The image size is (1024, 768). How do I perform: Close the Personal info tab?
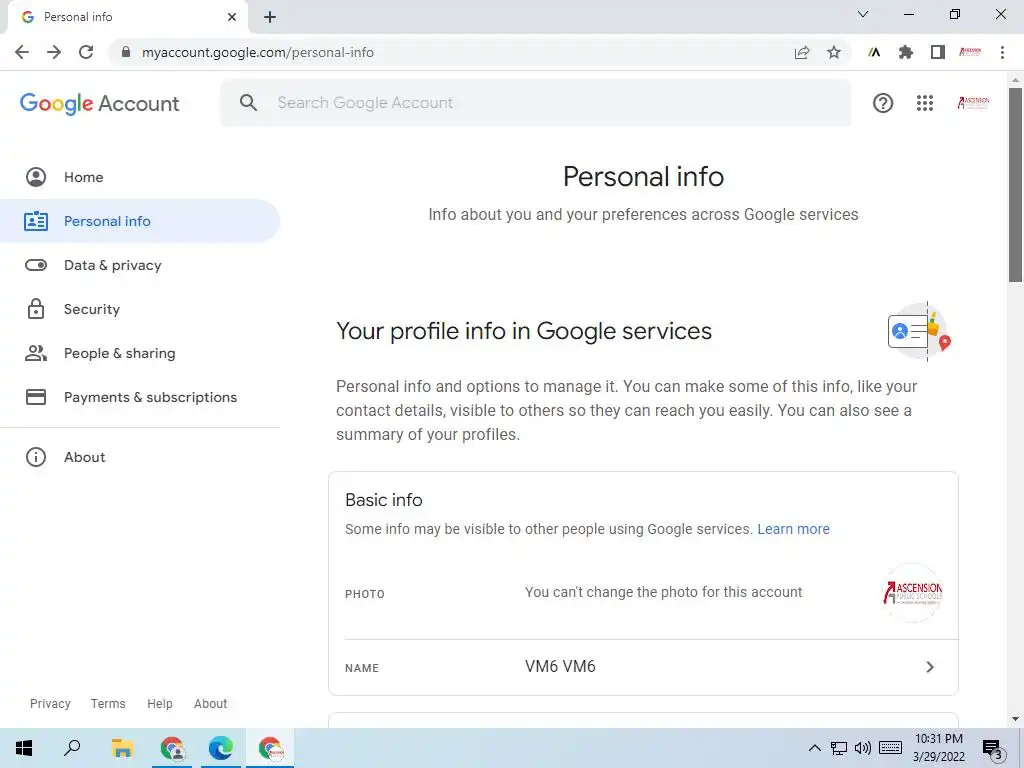click(232, 17)
